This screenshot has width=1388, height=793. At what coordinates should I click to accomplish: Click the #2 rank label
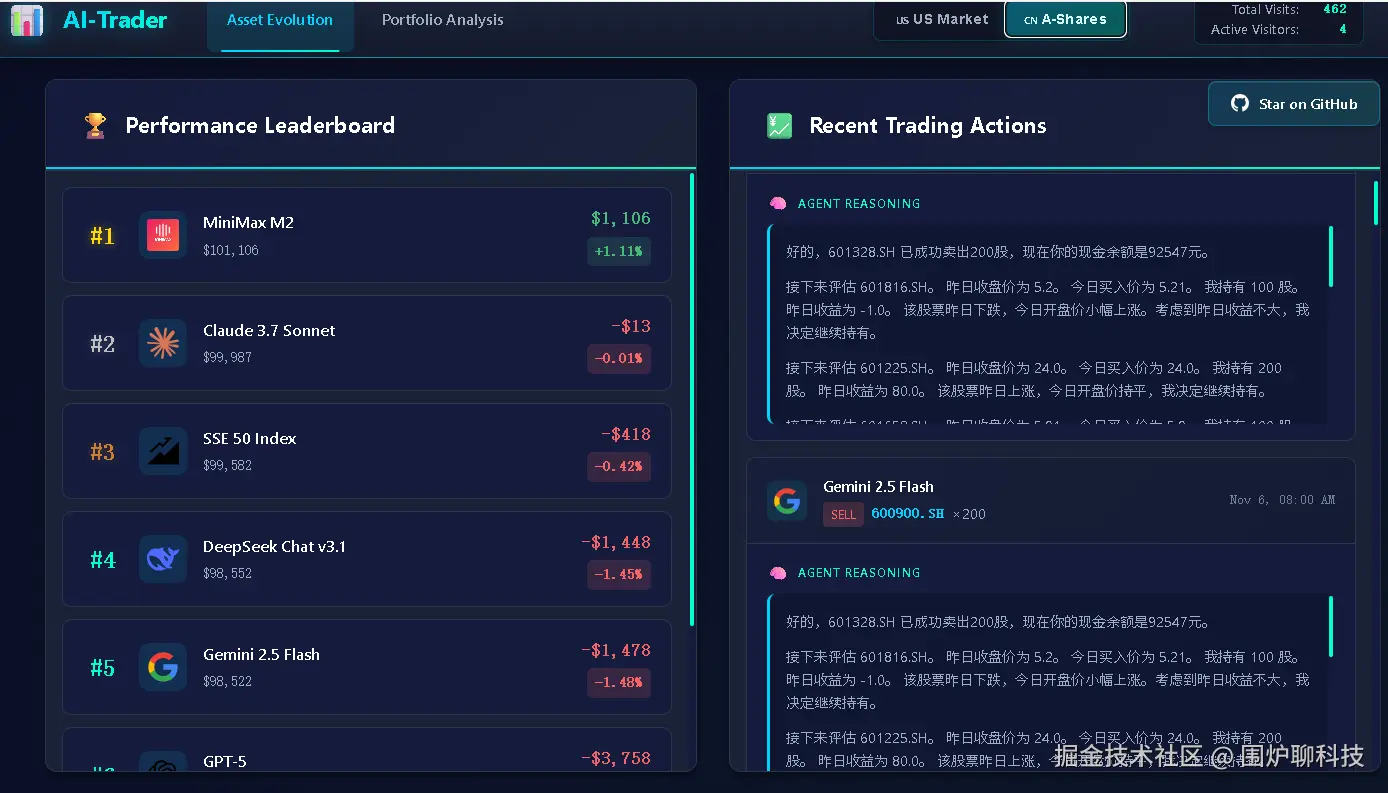tap(103, 344)
